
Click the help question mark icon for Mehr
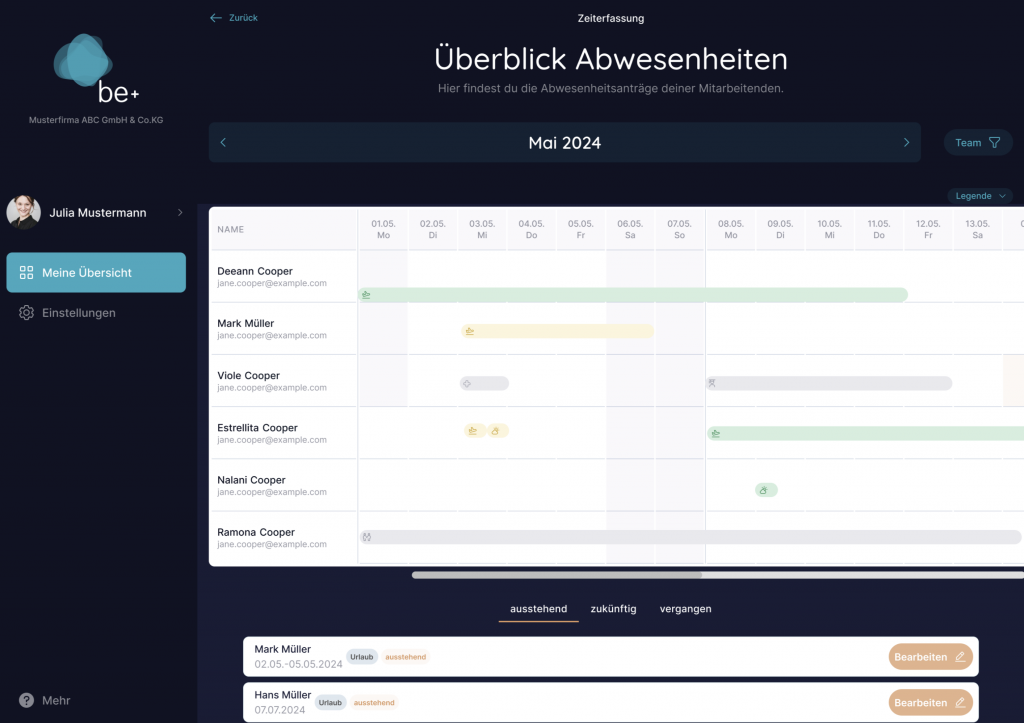tap(27, 700)
